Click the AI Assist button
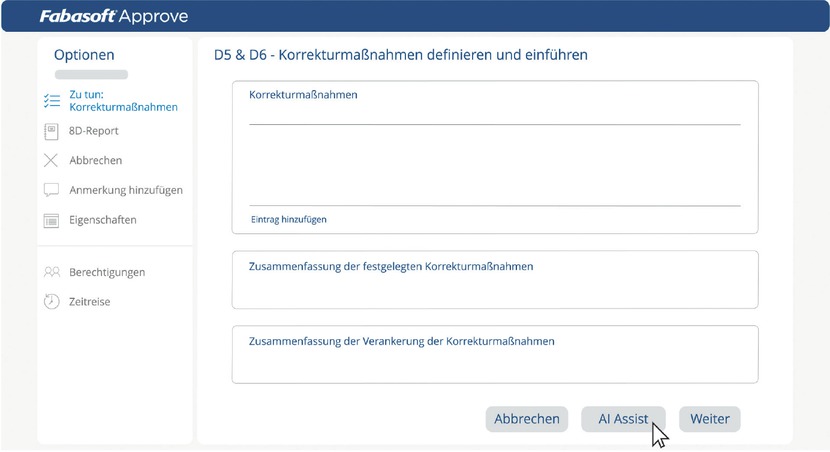The width and height of the screenshot is (830, 452). (623, 419)
